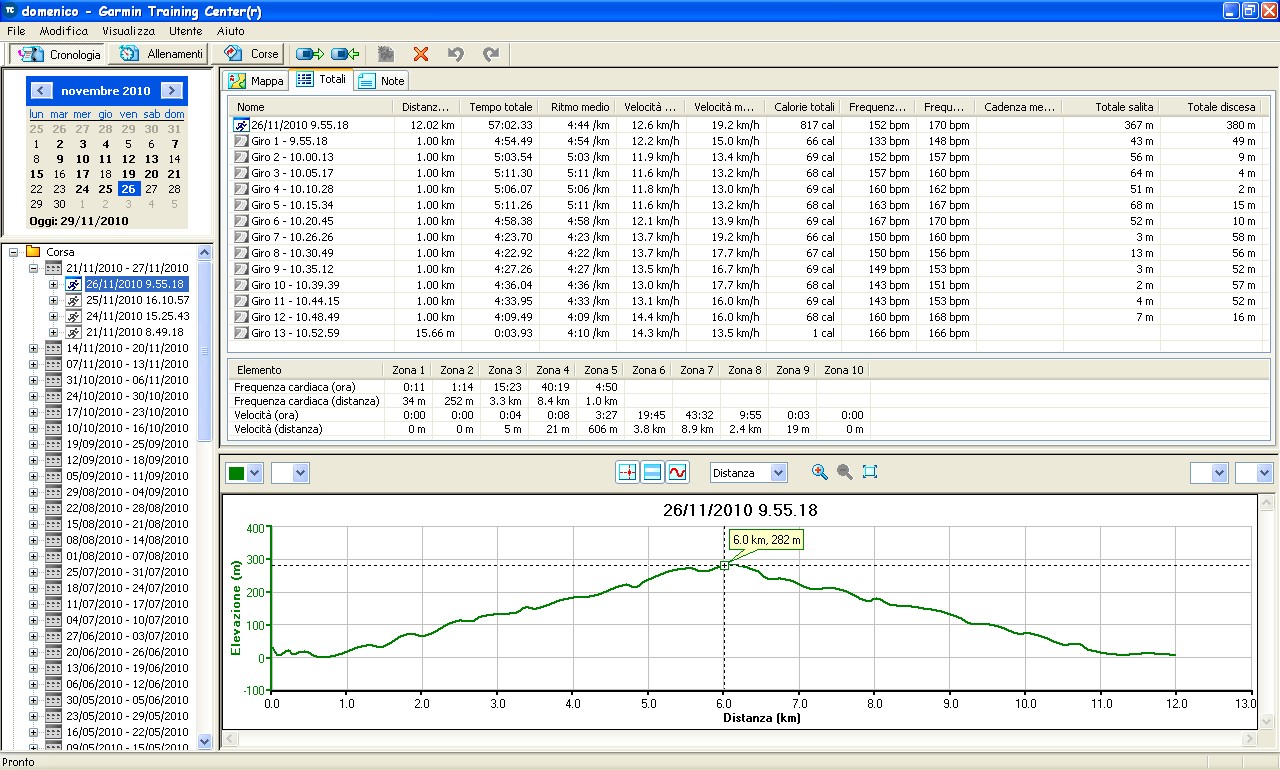Image resolution: width=1280 pixels, height=770 pixels.
Task: Click the red X delete icon
Action: click(x=421, y=54)
